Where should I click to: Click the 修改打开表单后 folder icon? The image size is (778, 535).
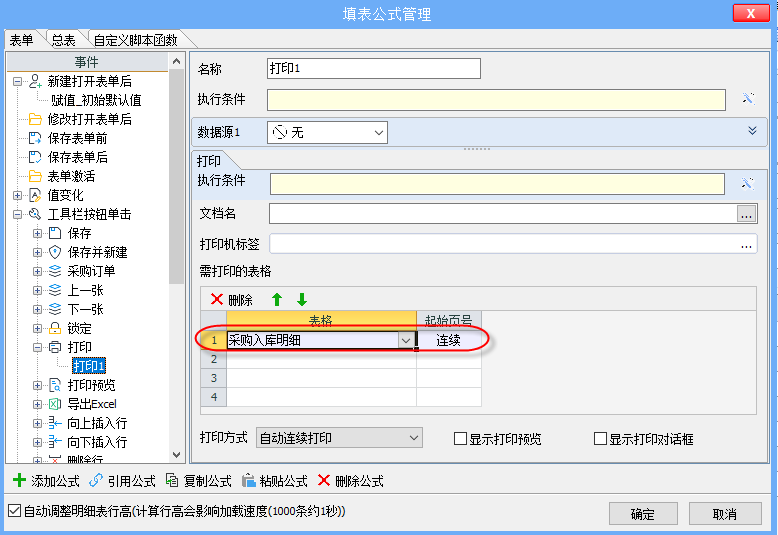[x=35, y=119]
